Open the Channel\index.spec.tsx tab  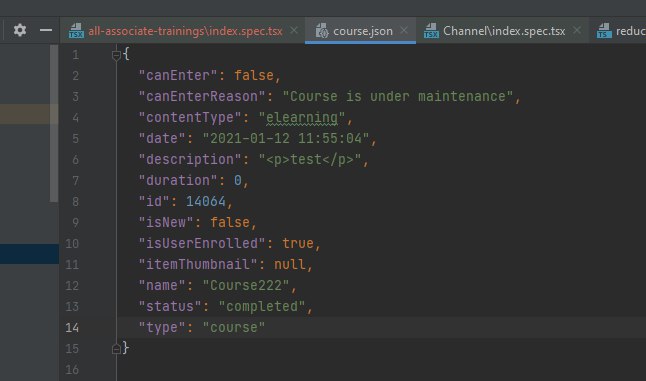click(504, 31)
